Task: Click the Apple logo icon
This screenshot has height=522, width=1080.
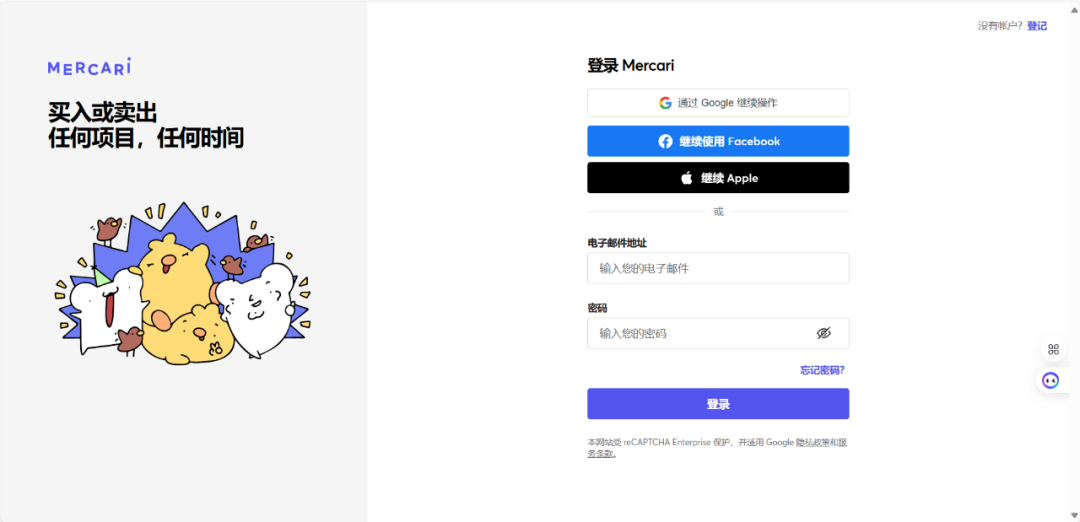Action: click(x=686, y=178)
